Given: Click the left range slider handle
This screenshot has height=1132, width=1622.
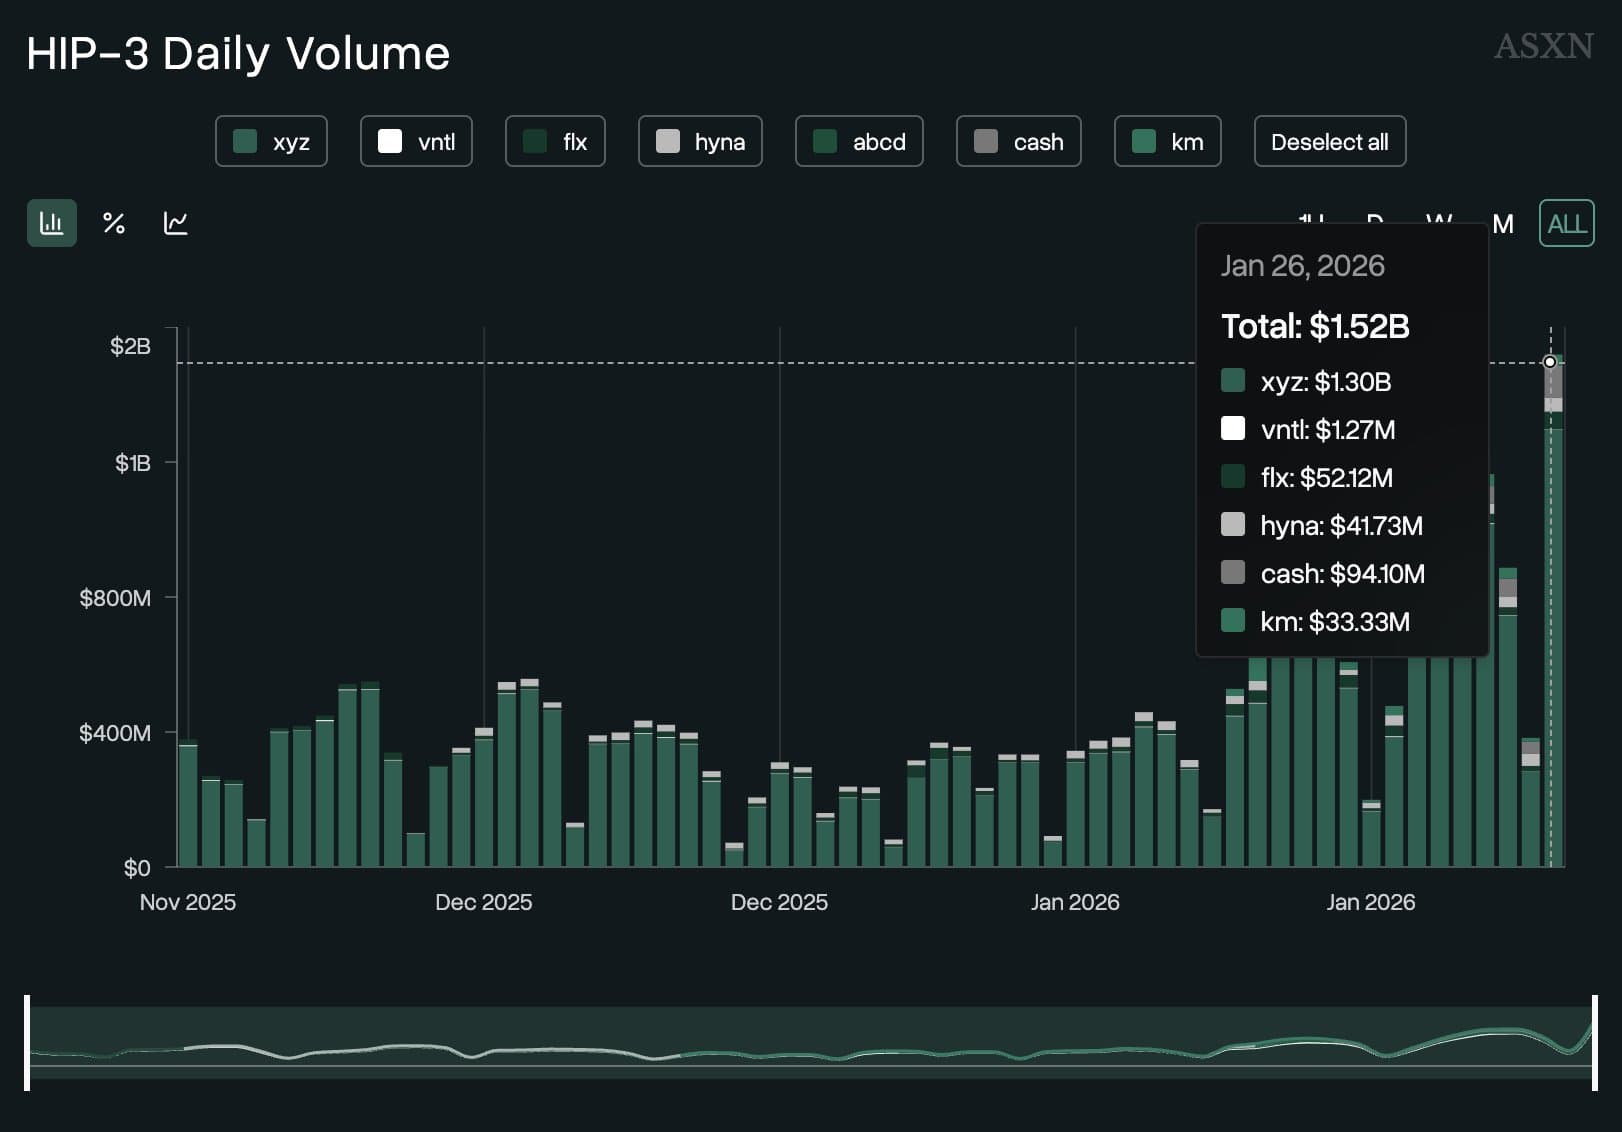Looking at the screenshot, I should tap(27, 1042).
